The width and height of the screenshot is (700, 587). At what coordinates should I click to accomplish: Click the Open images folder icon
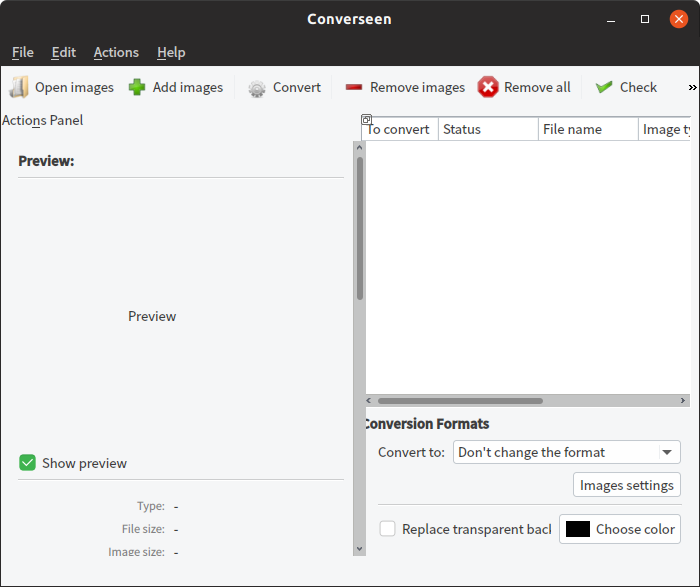[x=18, y=87]
